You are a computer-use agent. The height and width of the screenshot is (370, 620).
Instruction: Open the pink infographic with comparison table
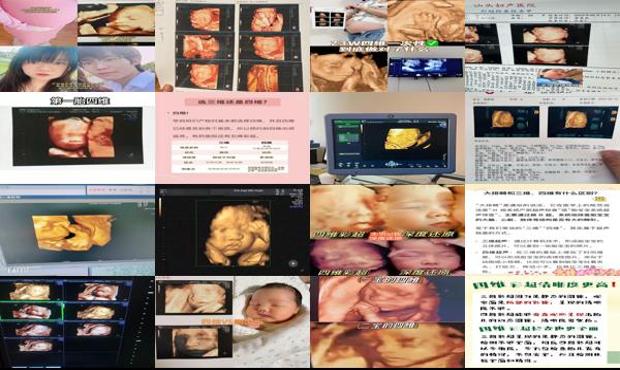click(232, 138)
